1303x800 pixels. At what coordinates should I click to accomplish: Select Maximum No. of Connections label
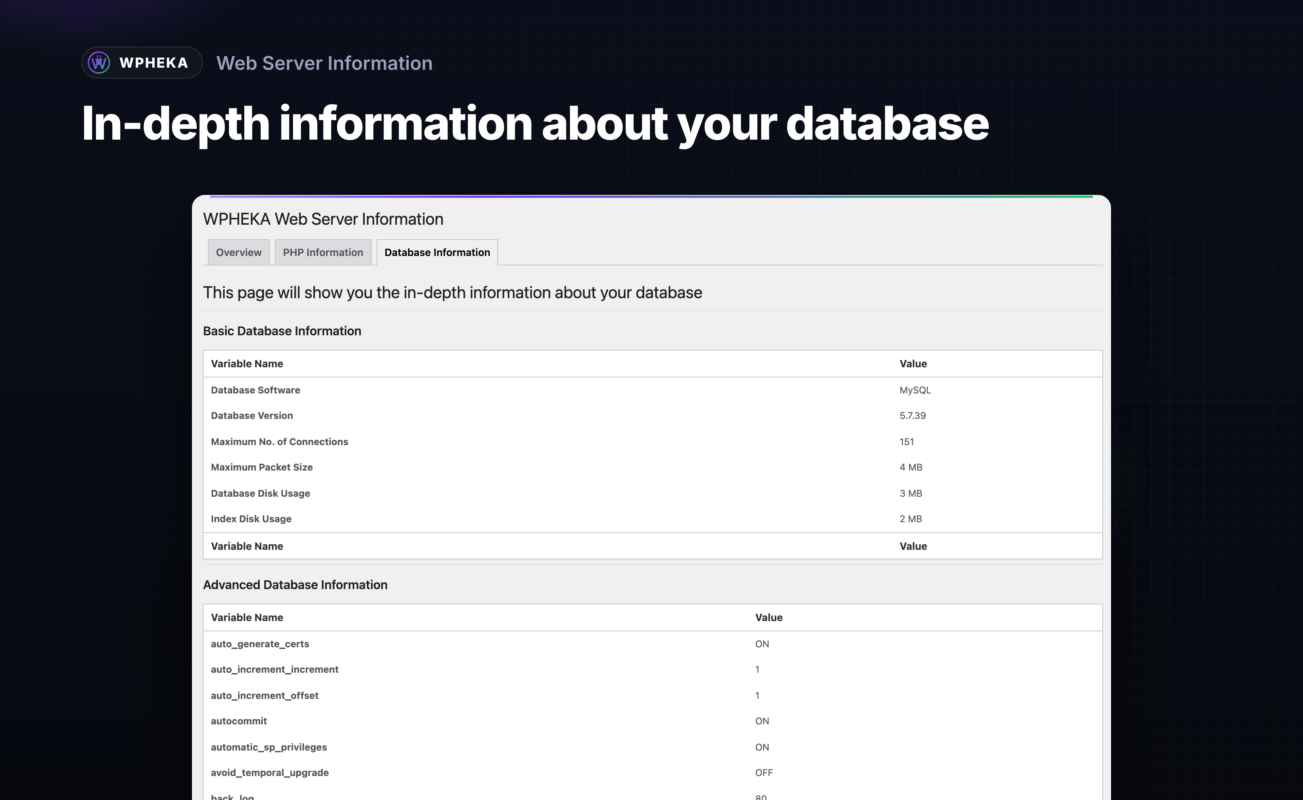point(279,442)
